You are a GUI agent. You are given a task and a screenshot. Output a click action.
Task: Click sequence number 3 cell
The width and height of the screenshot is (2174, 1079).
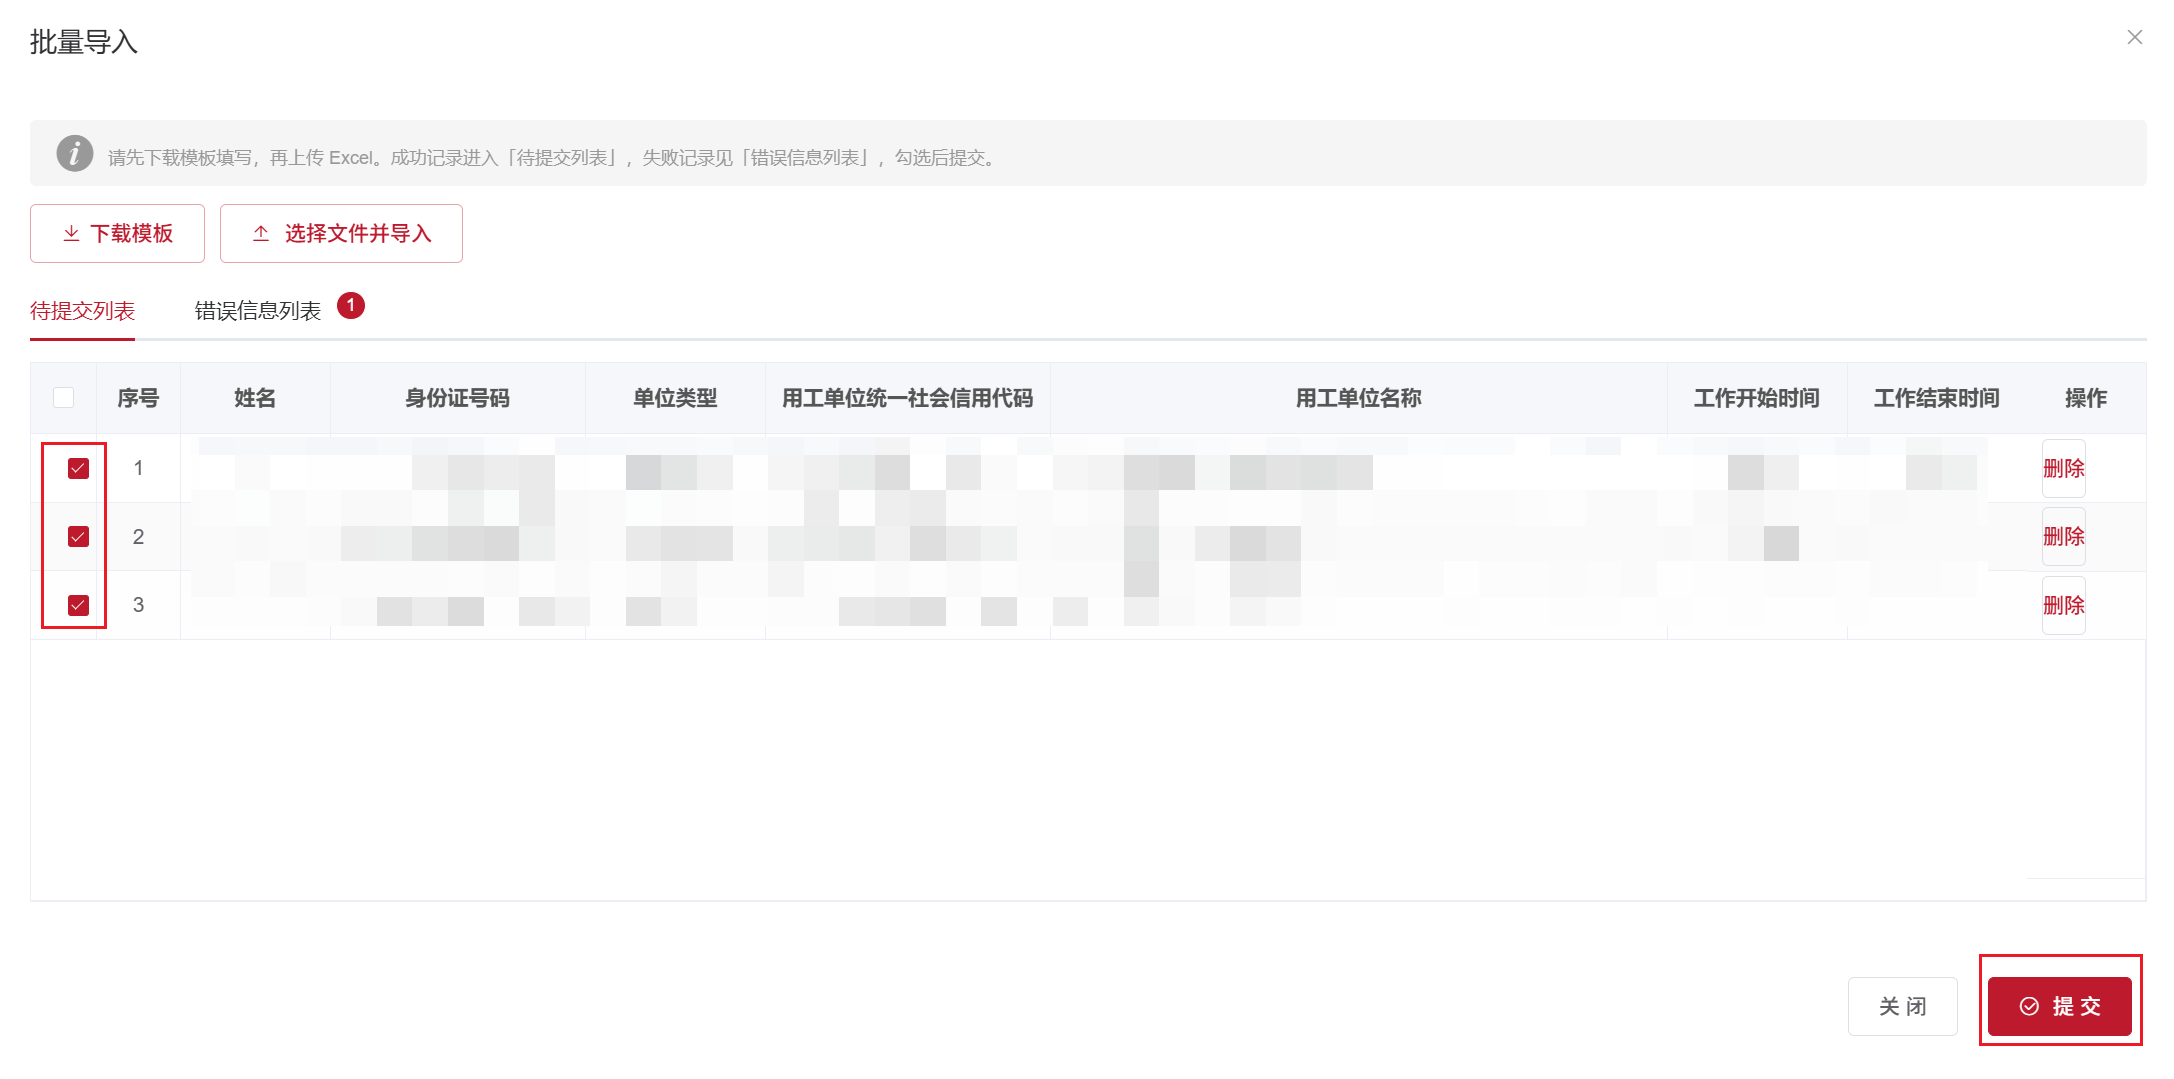[x=138, y=605]
